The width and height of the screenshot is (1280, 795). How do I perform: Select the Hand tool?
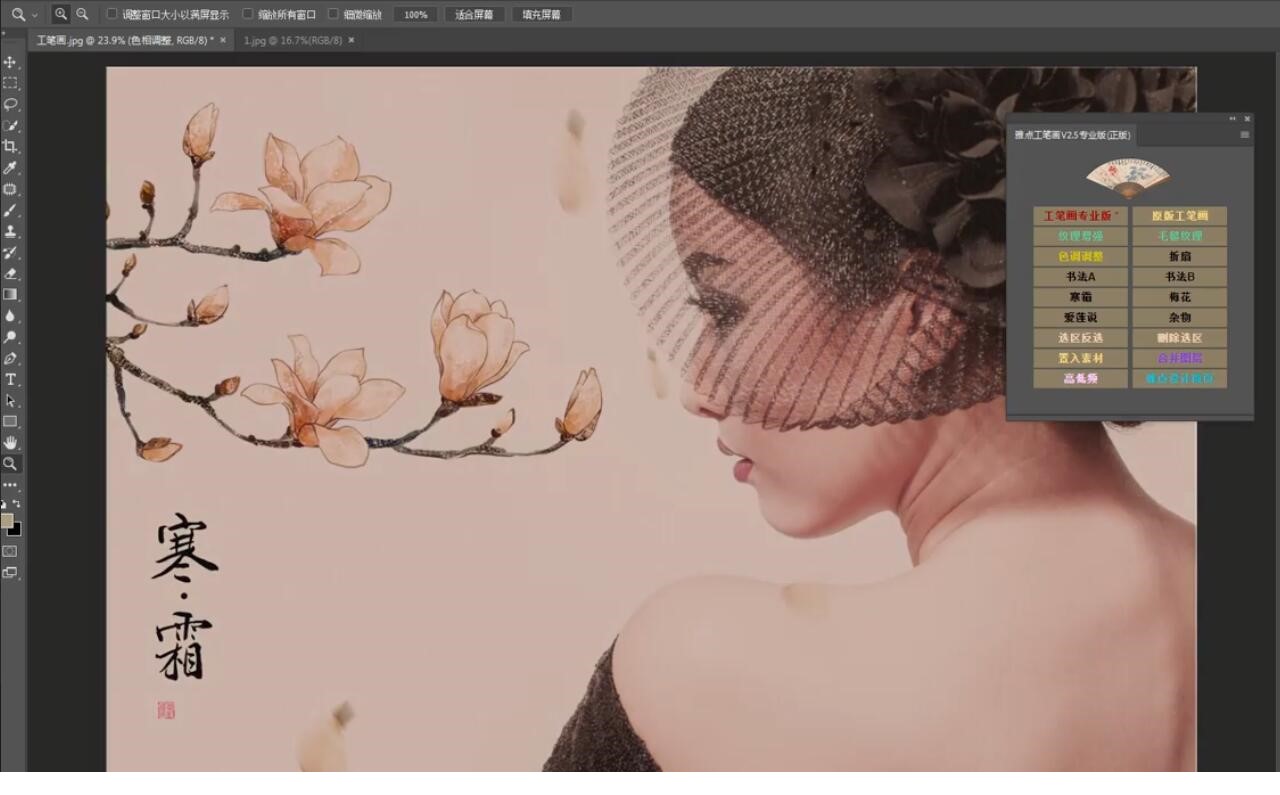tap(10, 442)
